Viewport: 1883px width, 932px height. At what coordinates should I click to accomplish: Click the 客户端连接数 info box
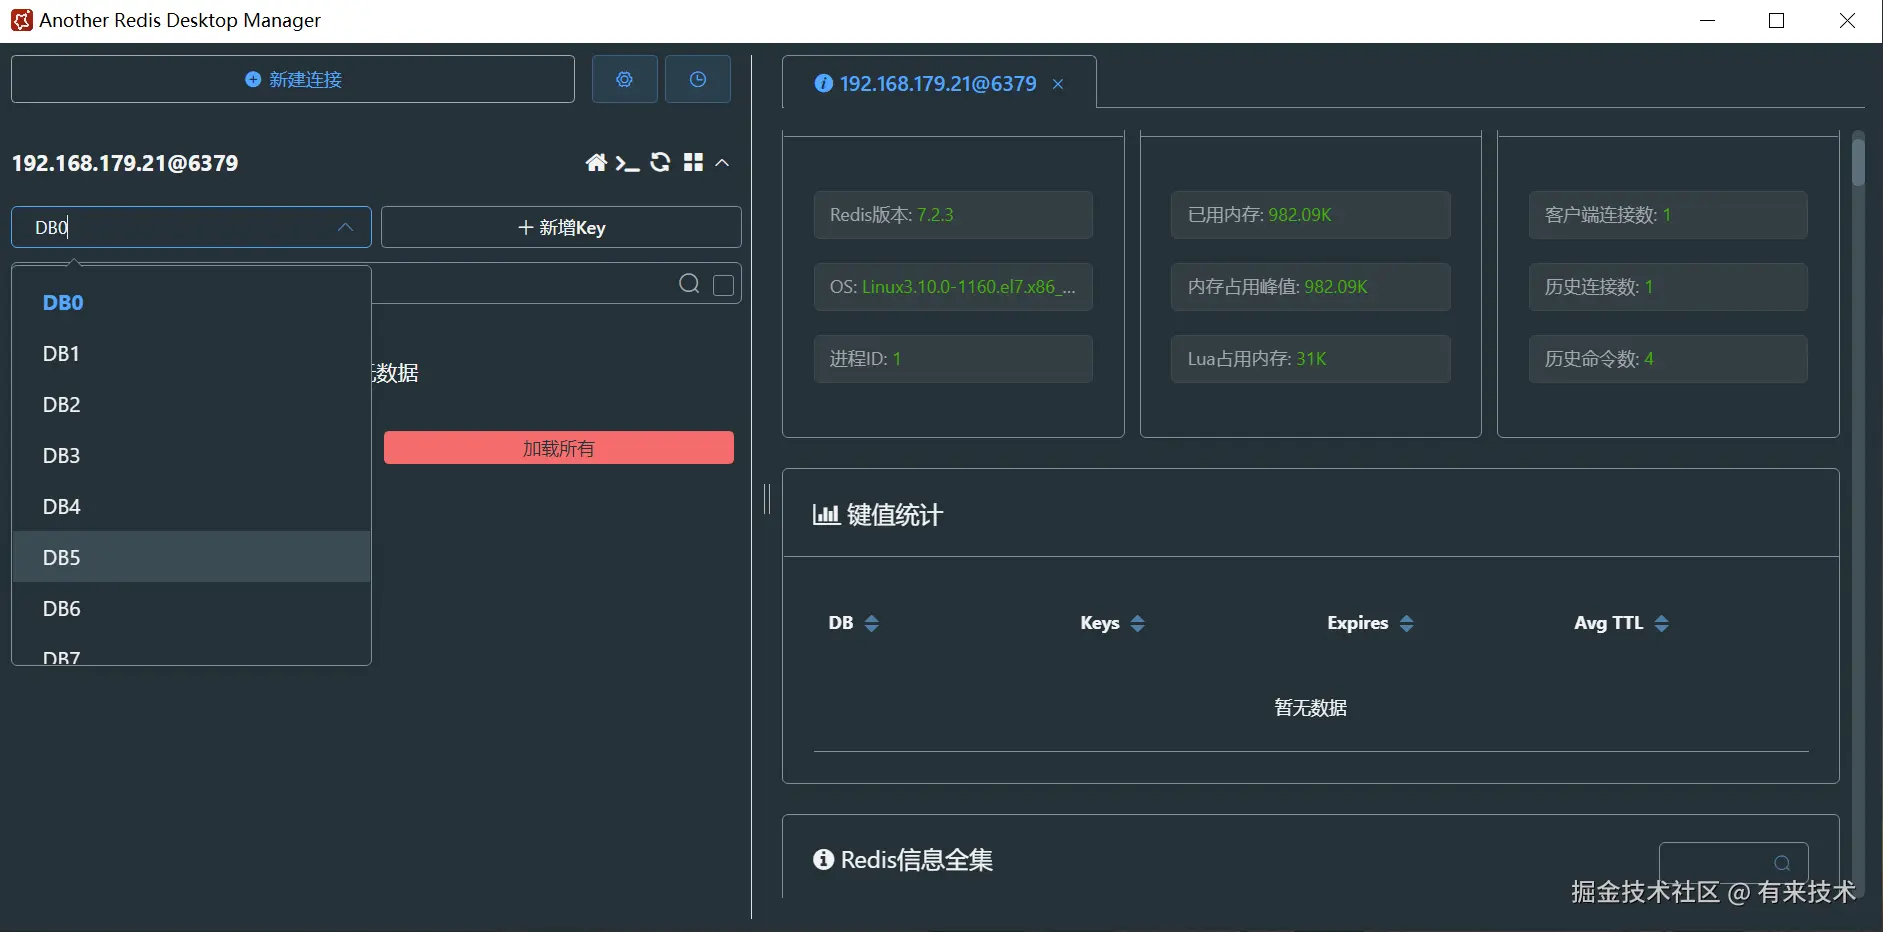[1668, 215]
